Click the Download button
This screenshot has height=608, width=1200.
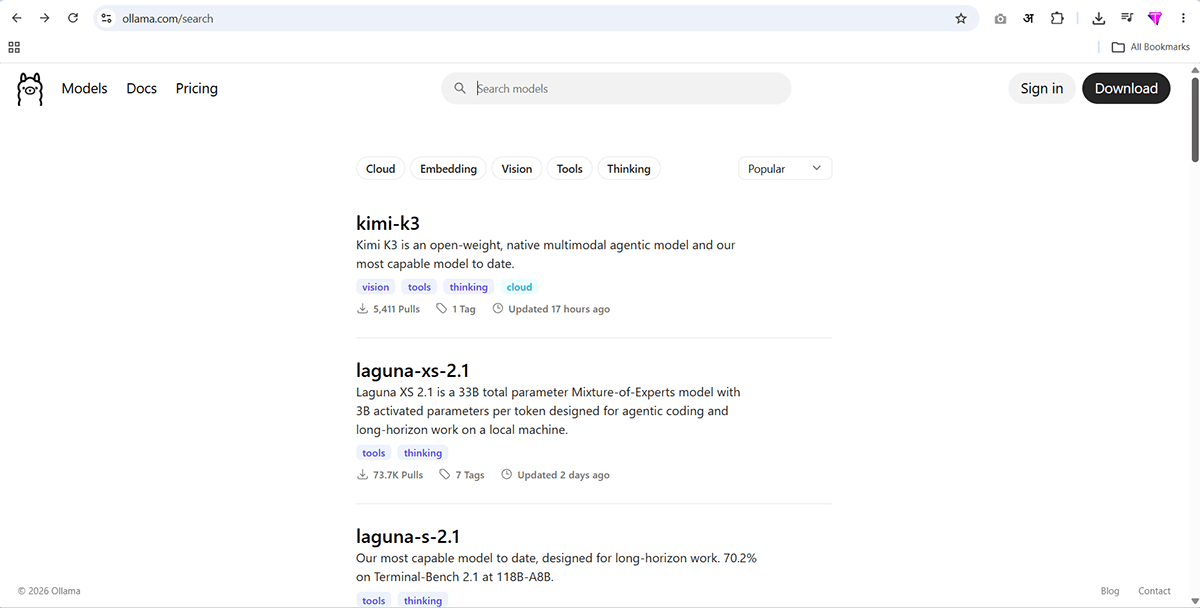coord(1126,88)
